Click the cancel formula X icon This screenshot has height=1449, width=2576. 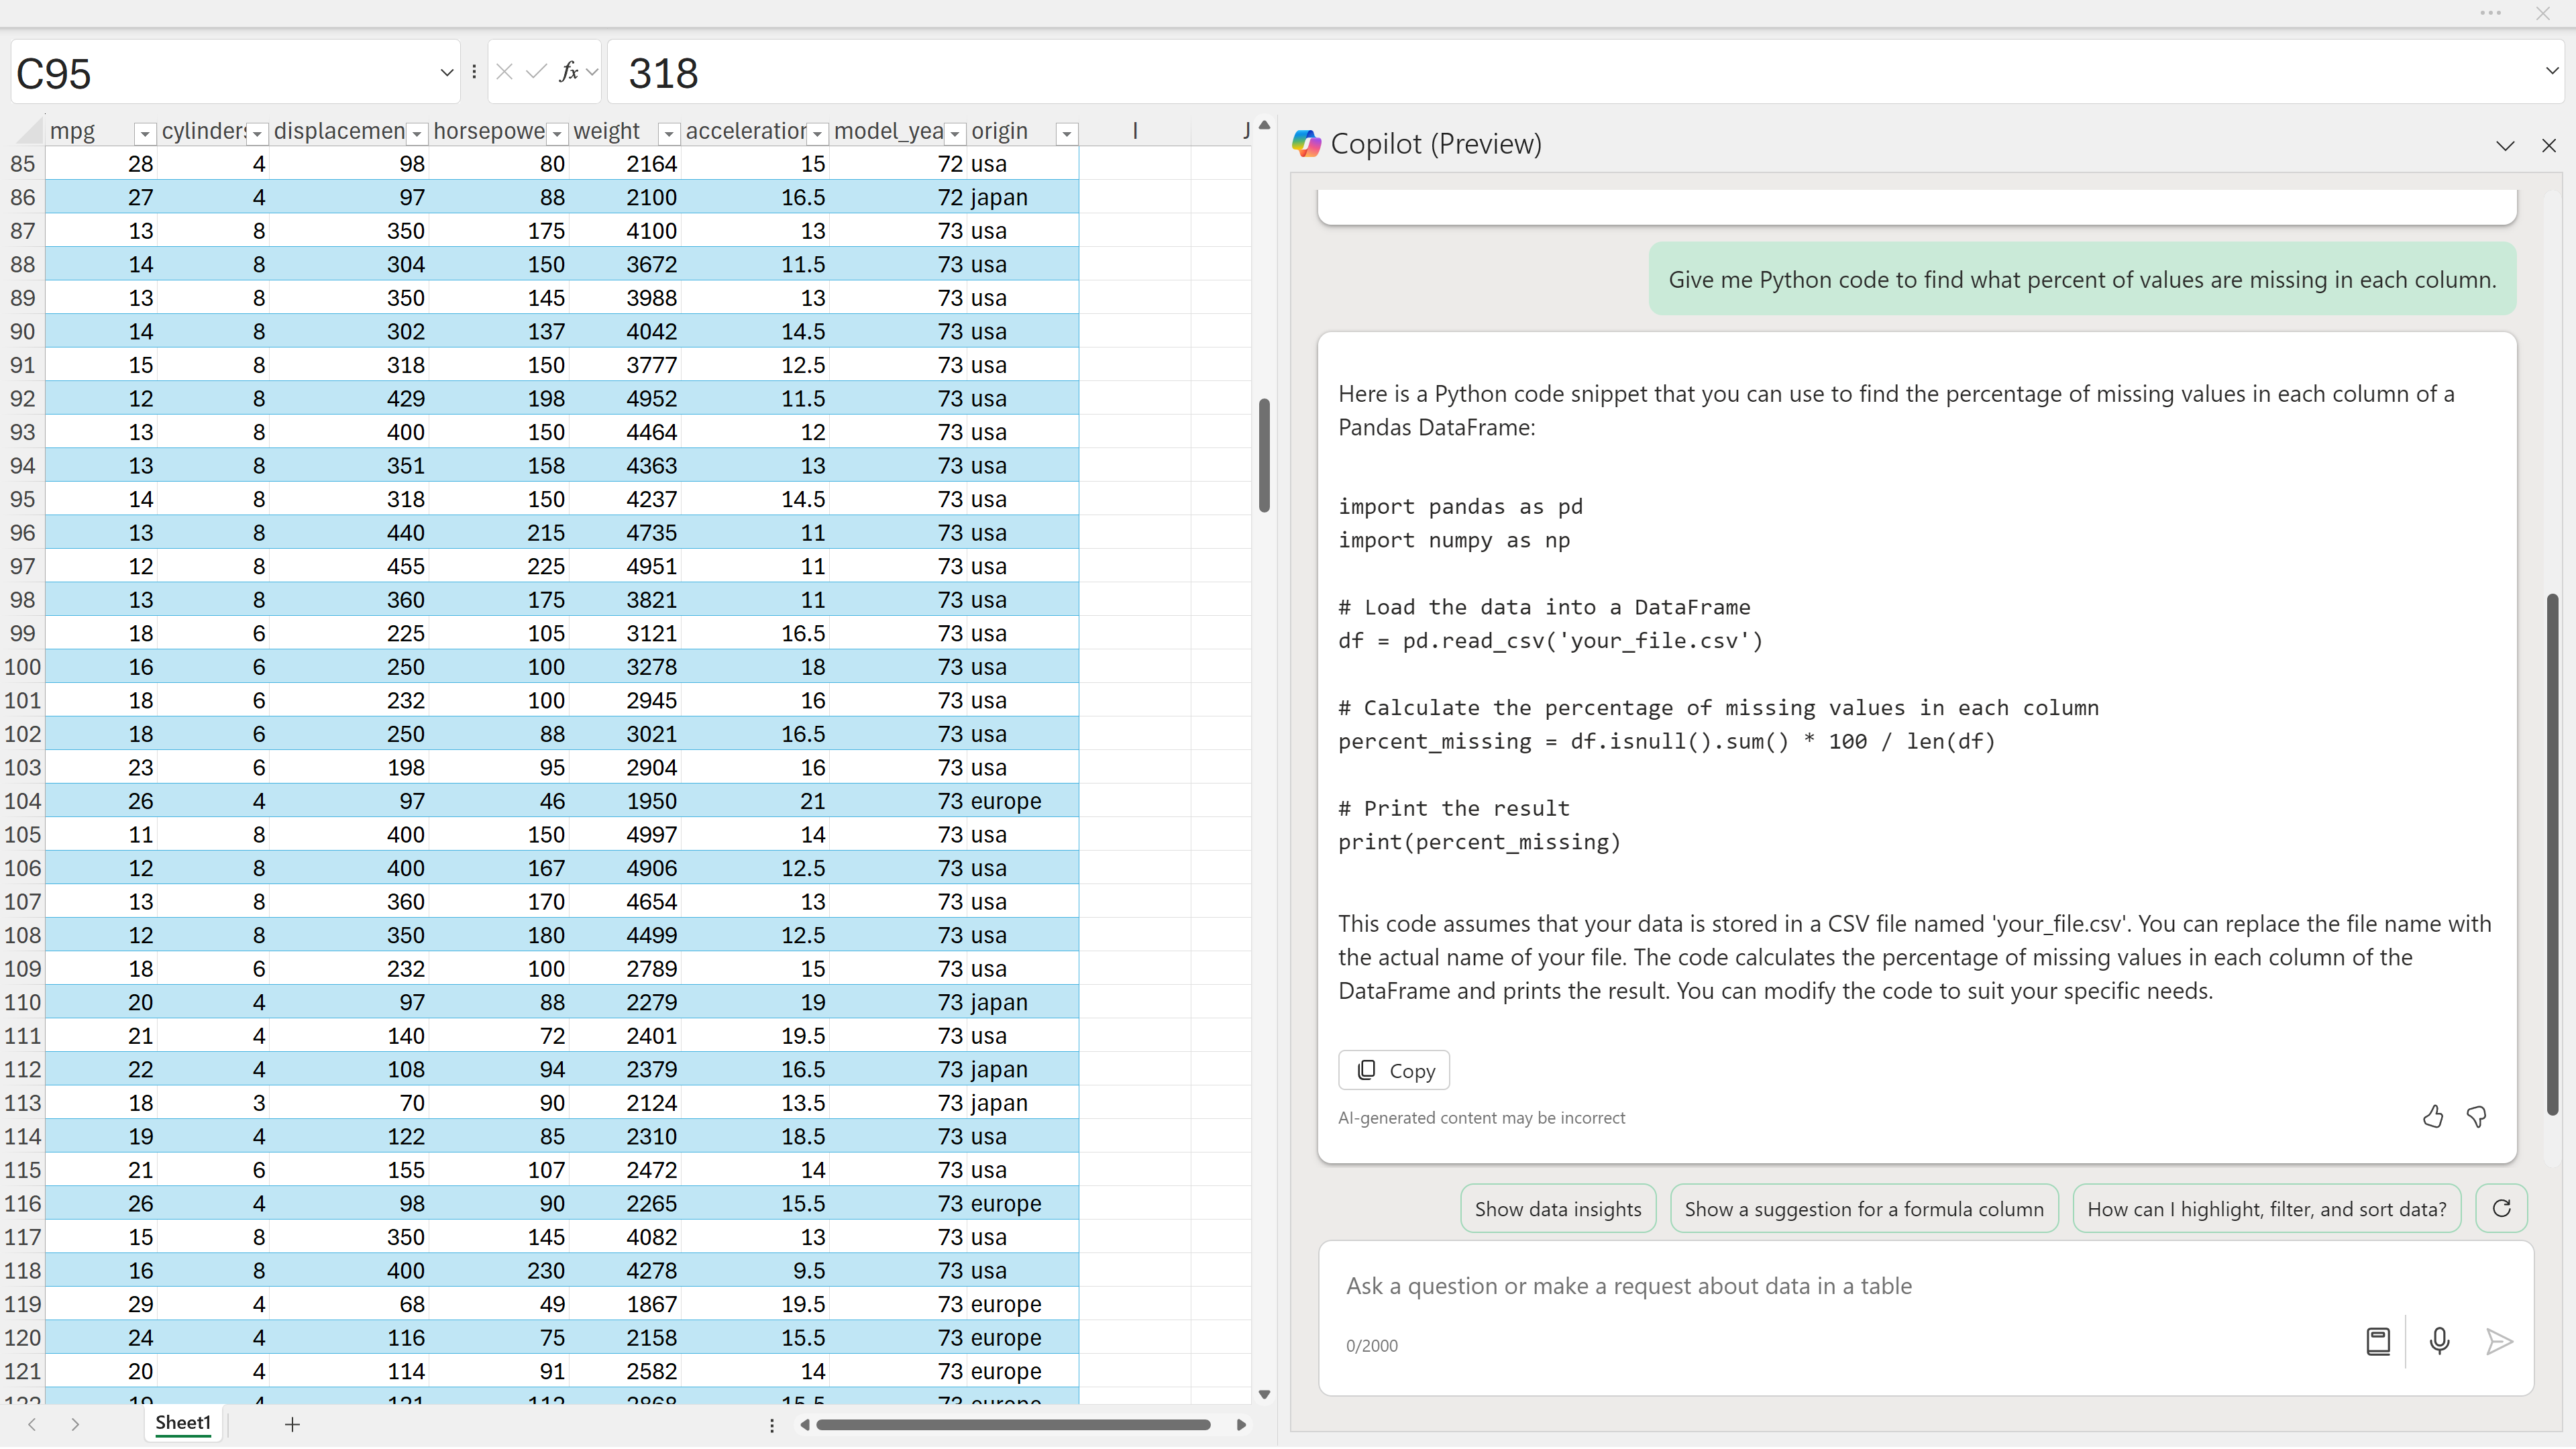tap(505, 72)
